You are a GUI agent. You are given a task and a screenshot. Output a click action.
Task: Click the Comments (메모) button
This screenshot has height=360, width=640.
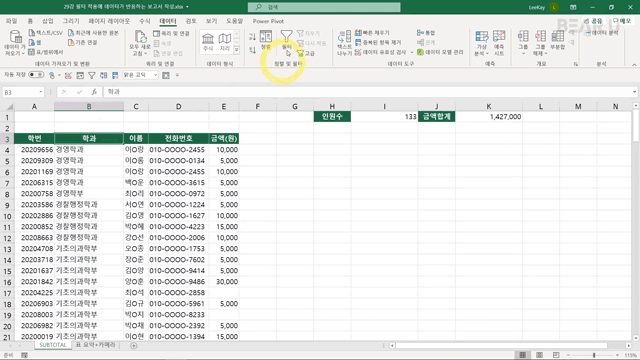point(621,21)
